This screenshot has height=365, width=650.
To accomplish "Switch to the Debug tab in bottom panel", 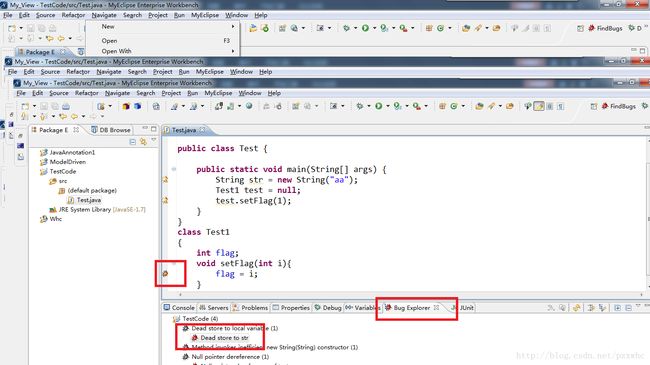I will click(328, 308).
